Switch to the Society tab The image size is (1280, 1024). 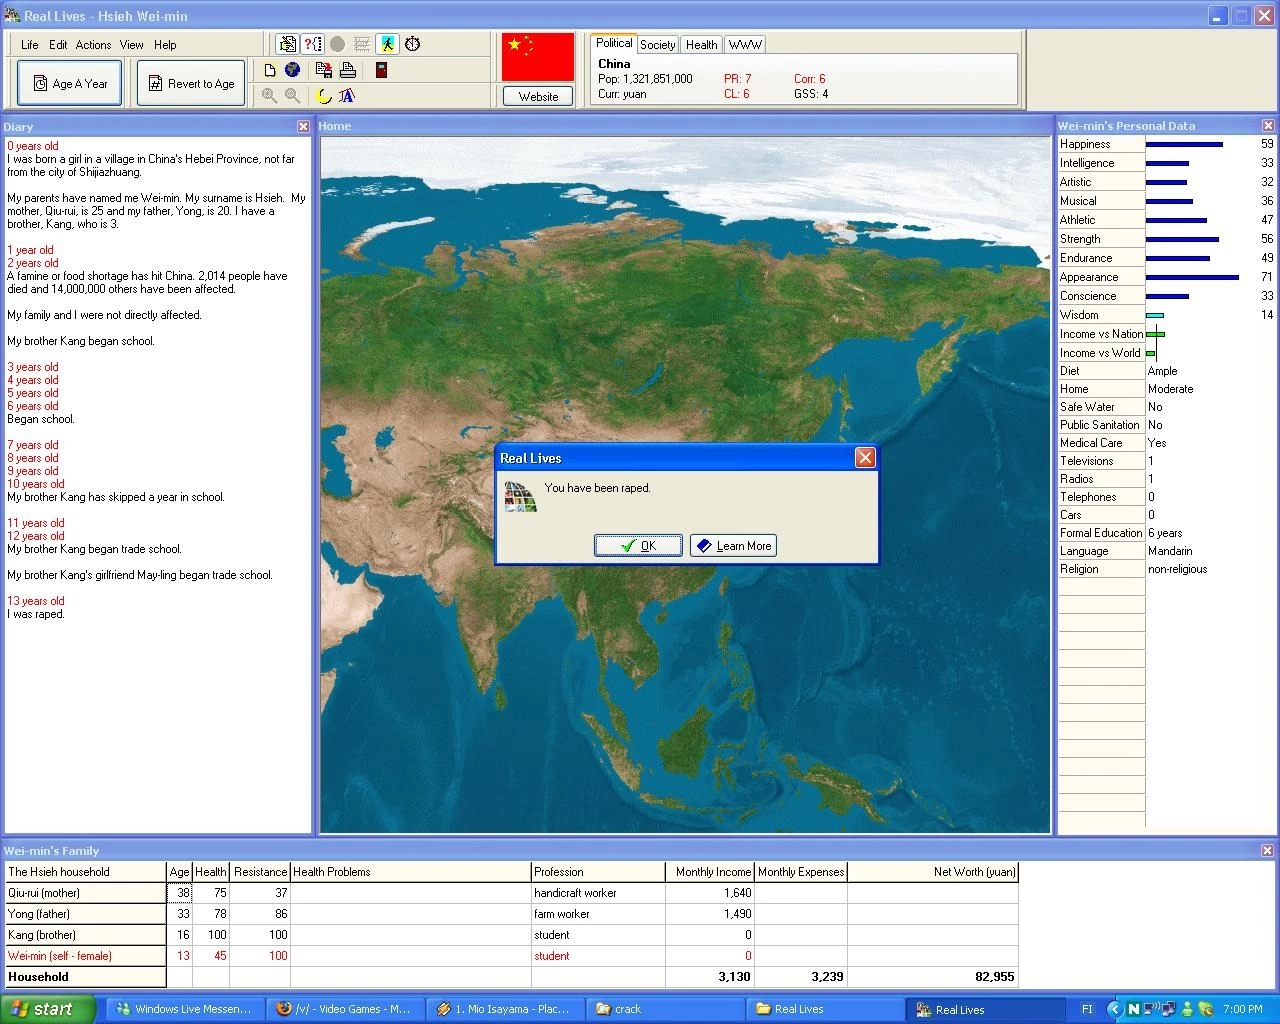click(657, 45)
